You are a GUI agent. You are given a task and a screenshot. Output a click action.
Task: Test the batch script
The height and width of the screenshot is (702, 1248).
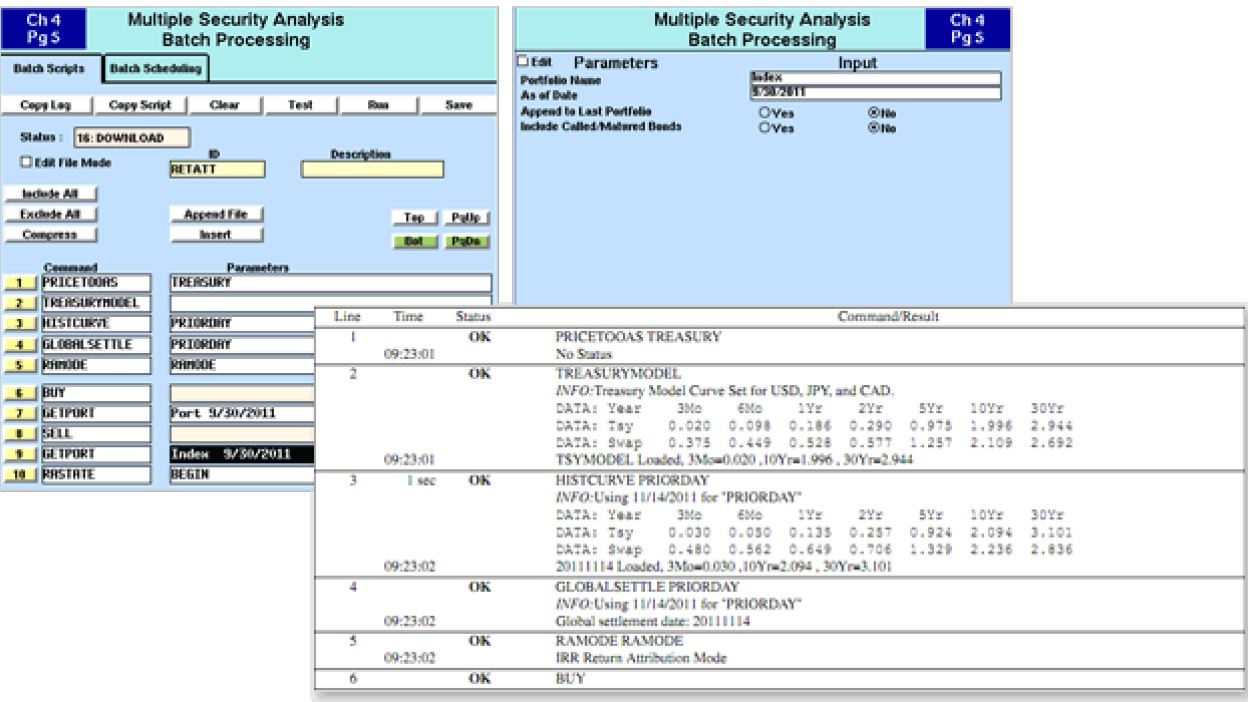pyautogui.click(x=300, y=104)
